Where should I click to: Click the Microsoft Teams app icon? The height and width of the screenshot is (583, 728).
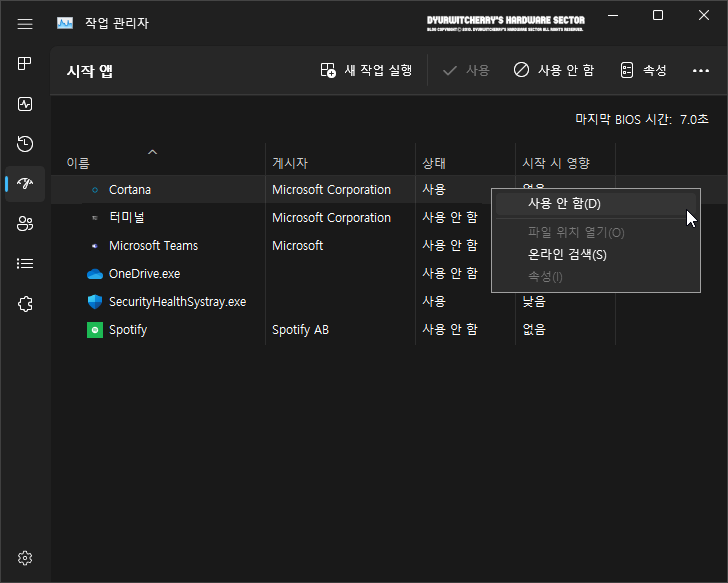(95, 246)
